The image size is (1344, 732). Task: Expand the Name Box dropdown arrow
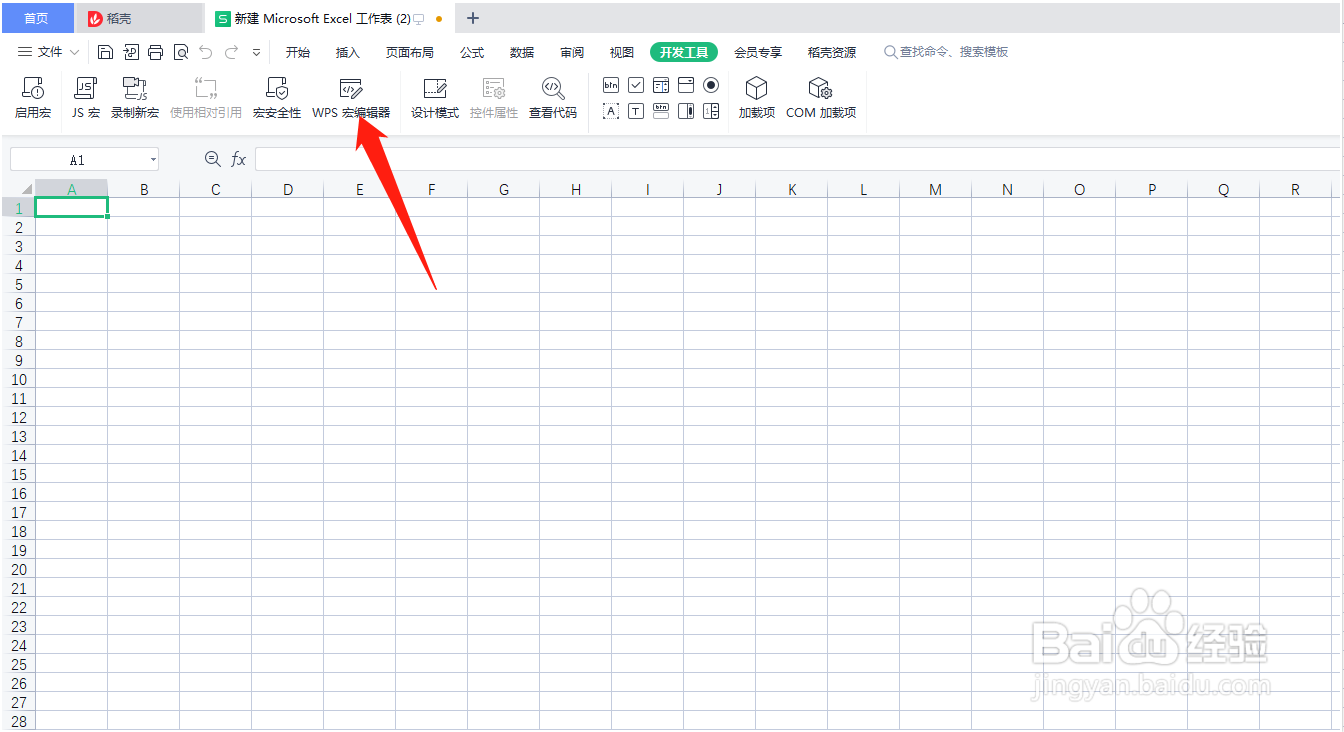pyautogui.click(x=153, y=160)
